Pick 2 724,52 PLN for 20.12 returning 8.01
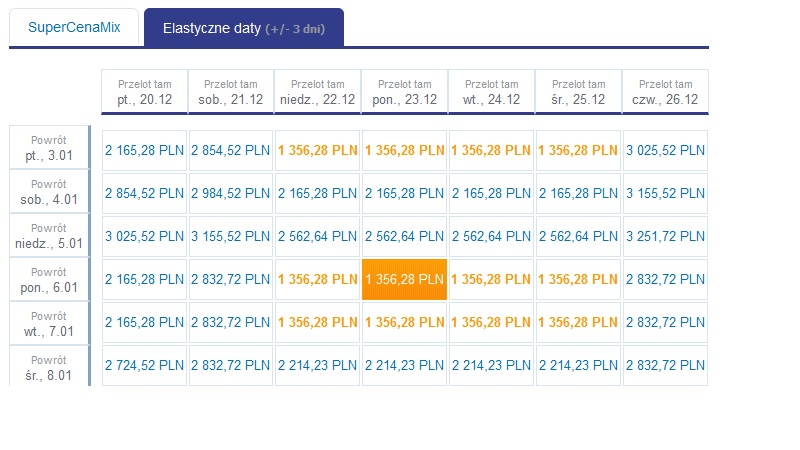 144,365
